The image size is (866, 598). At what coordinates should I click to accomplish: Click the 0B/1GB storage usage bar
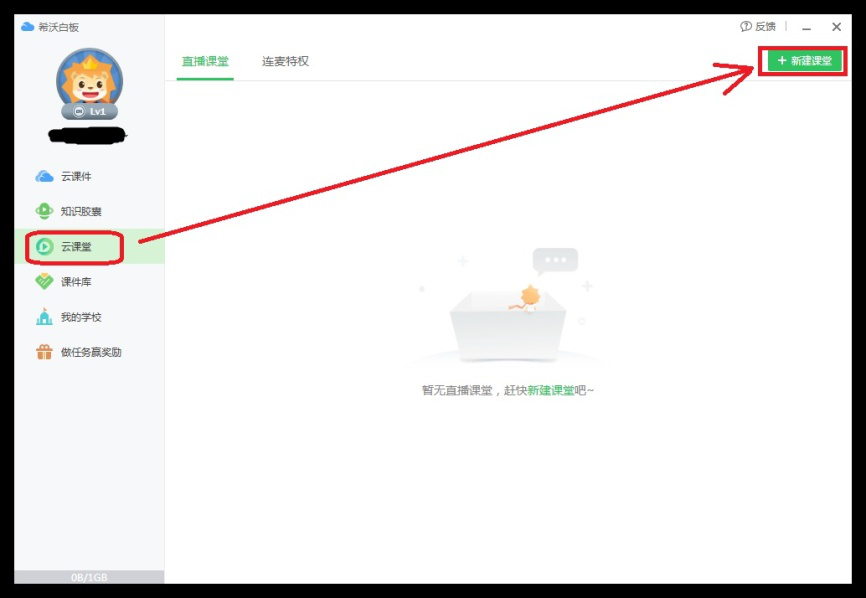(x=89, y=577)
